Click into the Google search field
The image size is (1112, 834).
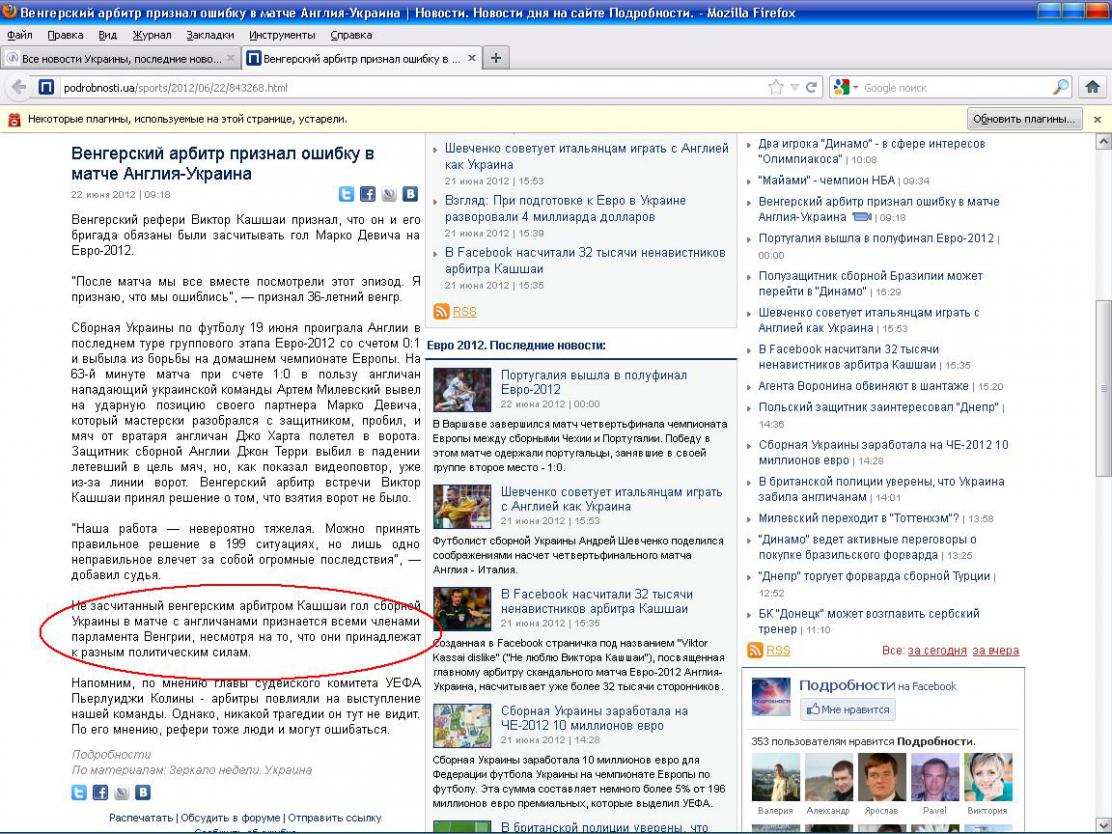[954, 88]
